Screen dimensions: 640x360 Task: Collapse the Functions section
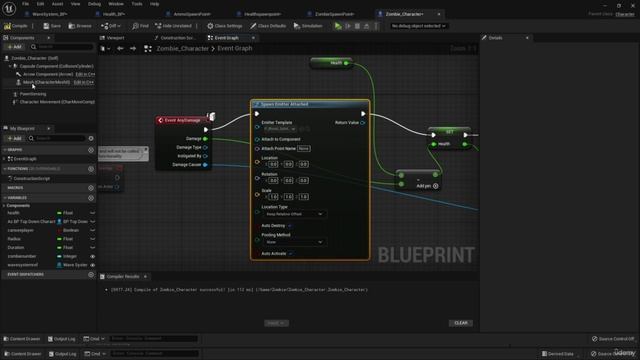click(4, 169)
